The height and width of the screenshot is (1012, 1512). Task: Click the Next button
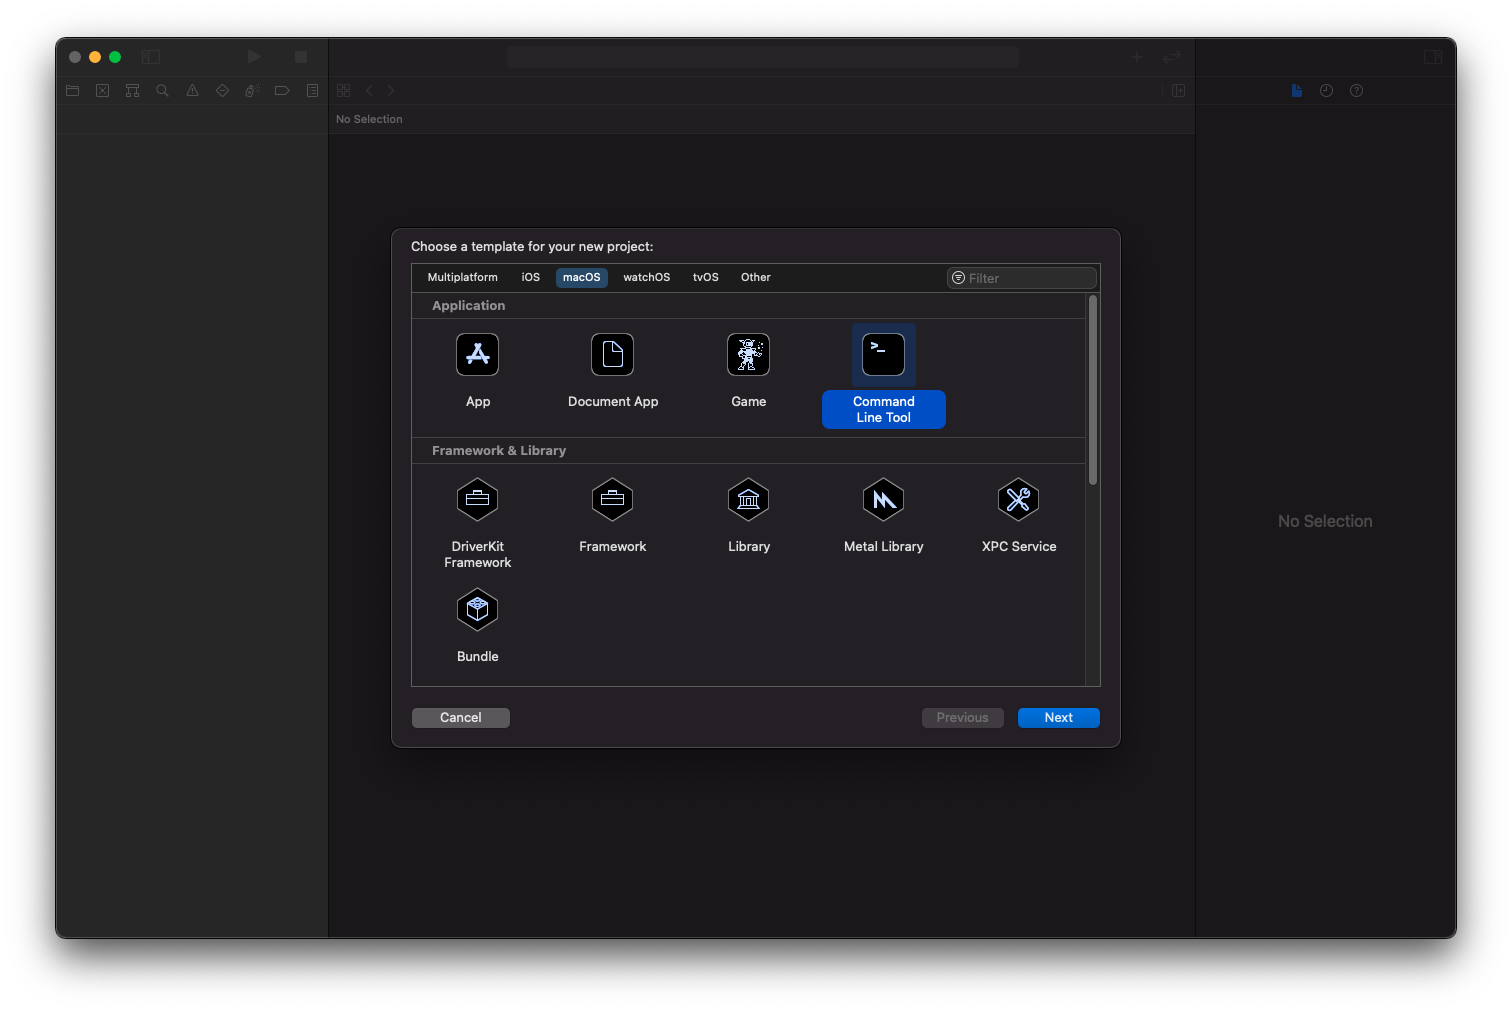click(x=1058, y=717)
